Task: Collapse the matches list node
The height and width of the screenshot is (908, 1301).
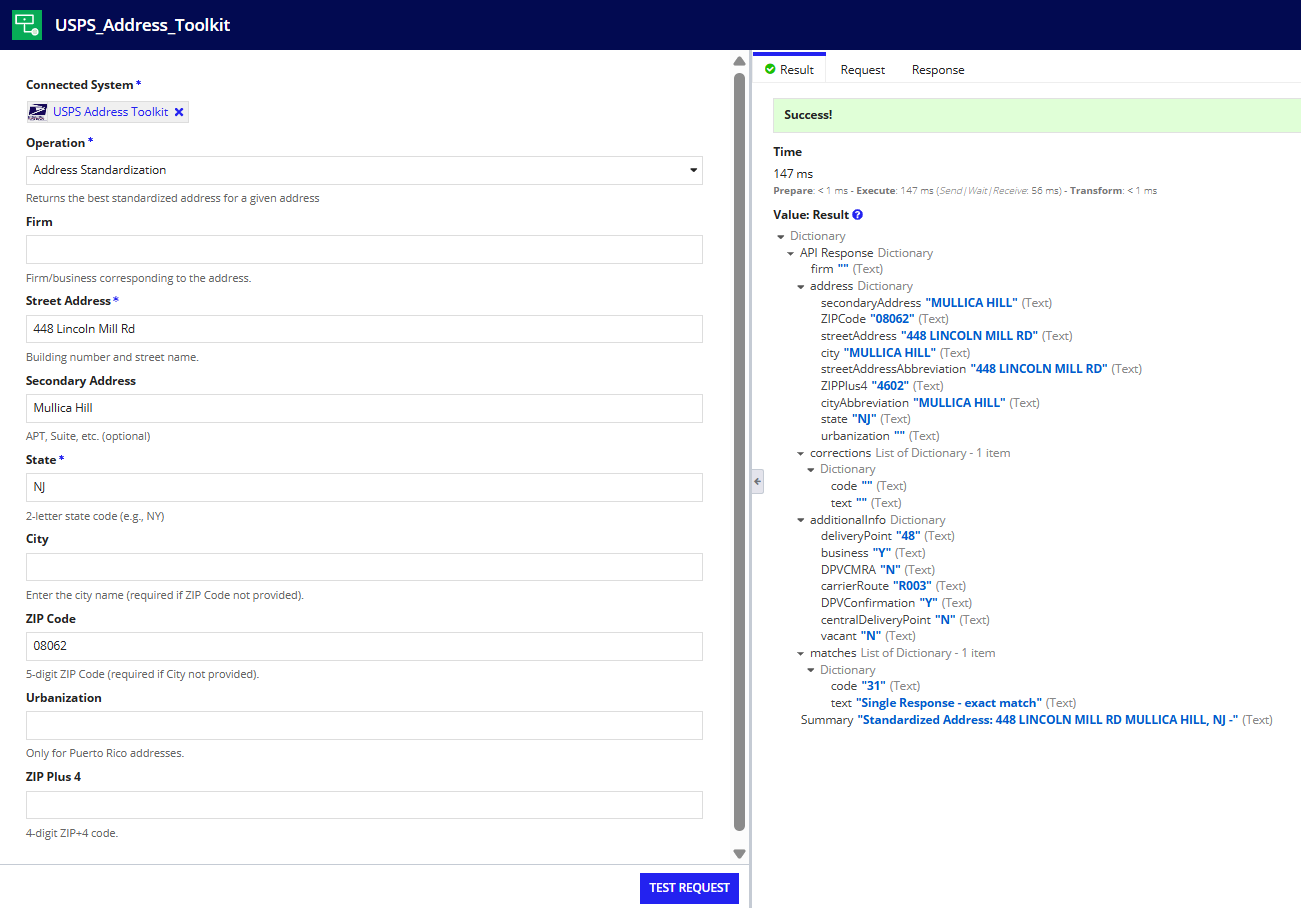Action: [801, 654]
